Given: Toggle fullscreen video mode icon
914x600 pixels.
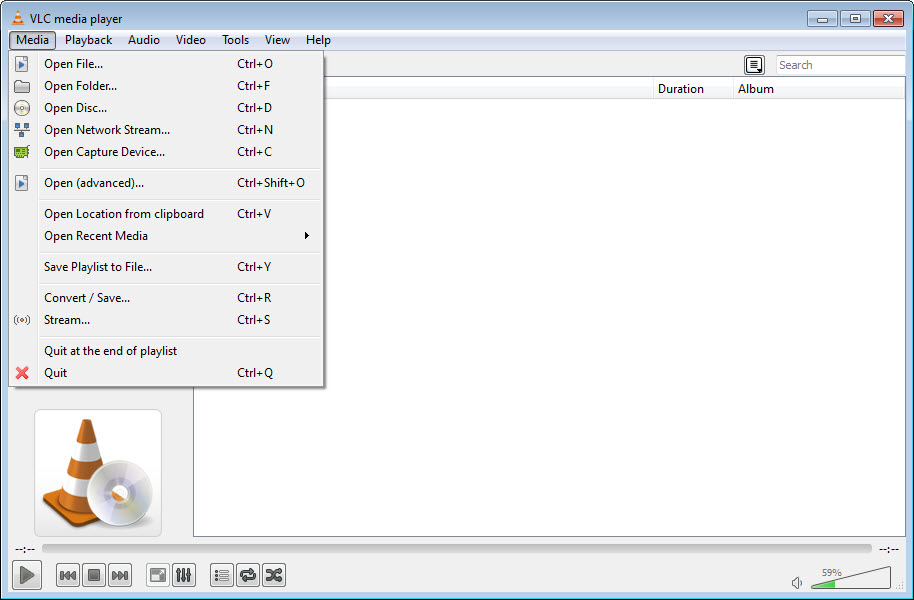Looking at the screenshot, I should pos(158,576).
